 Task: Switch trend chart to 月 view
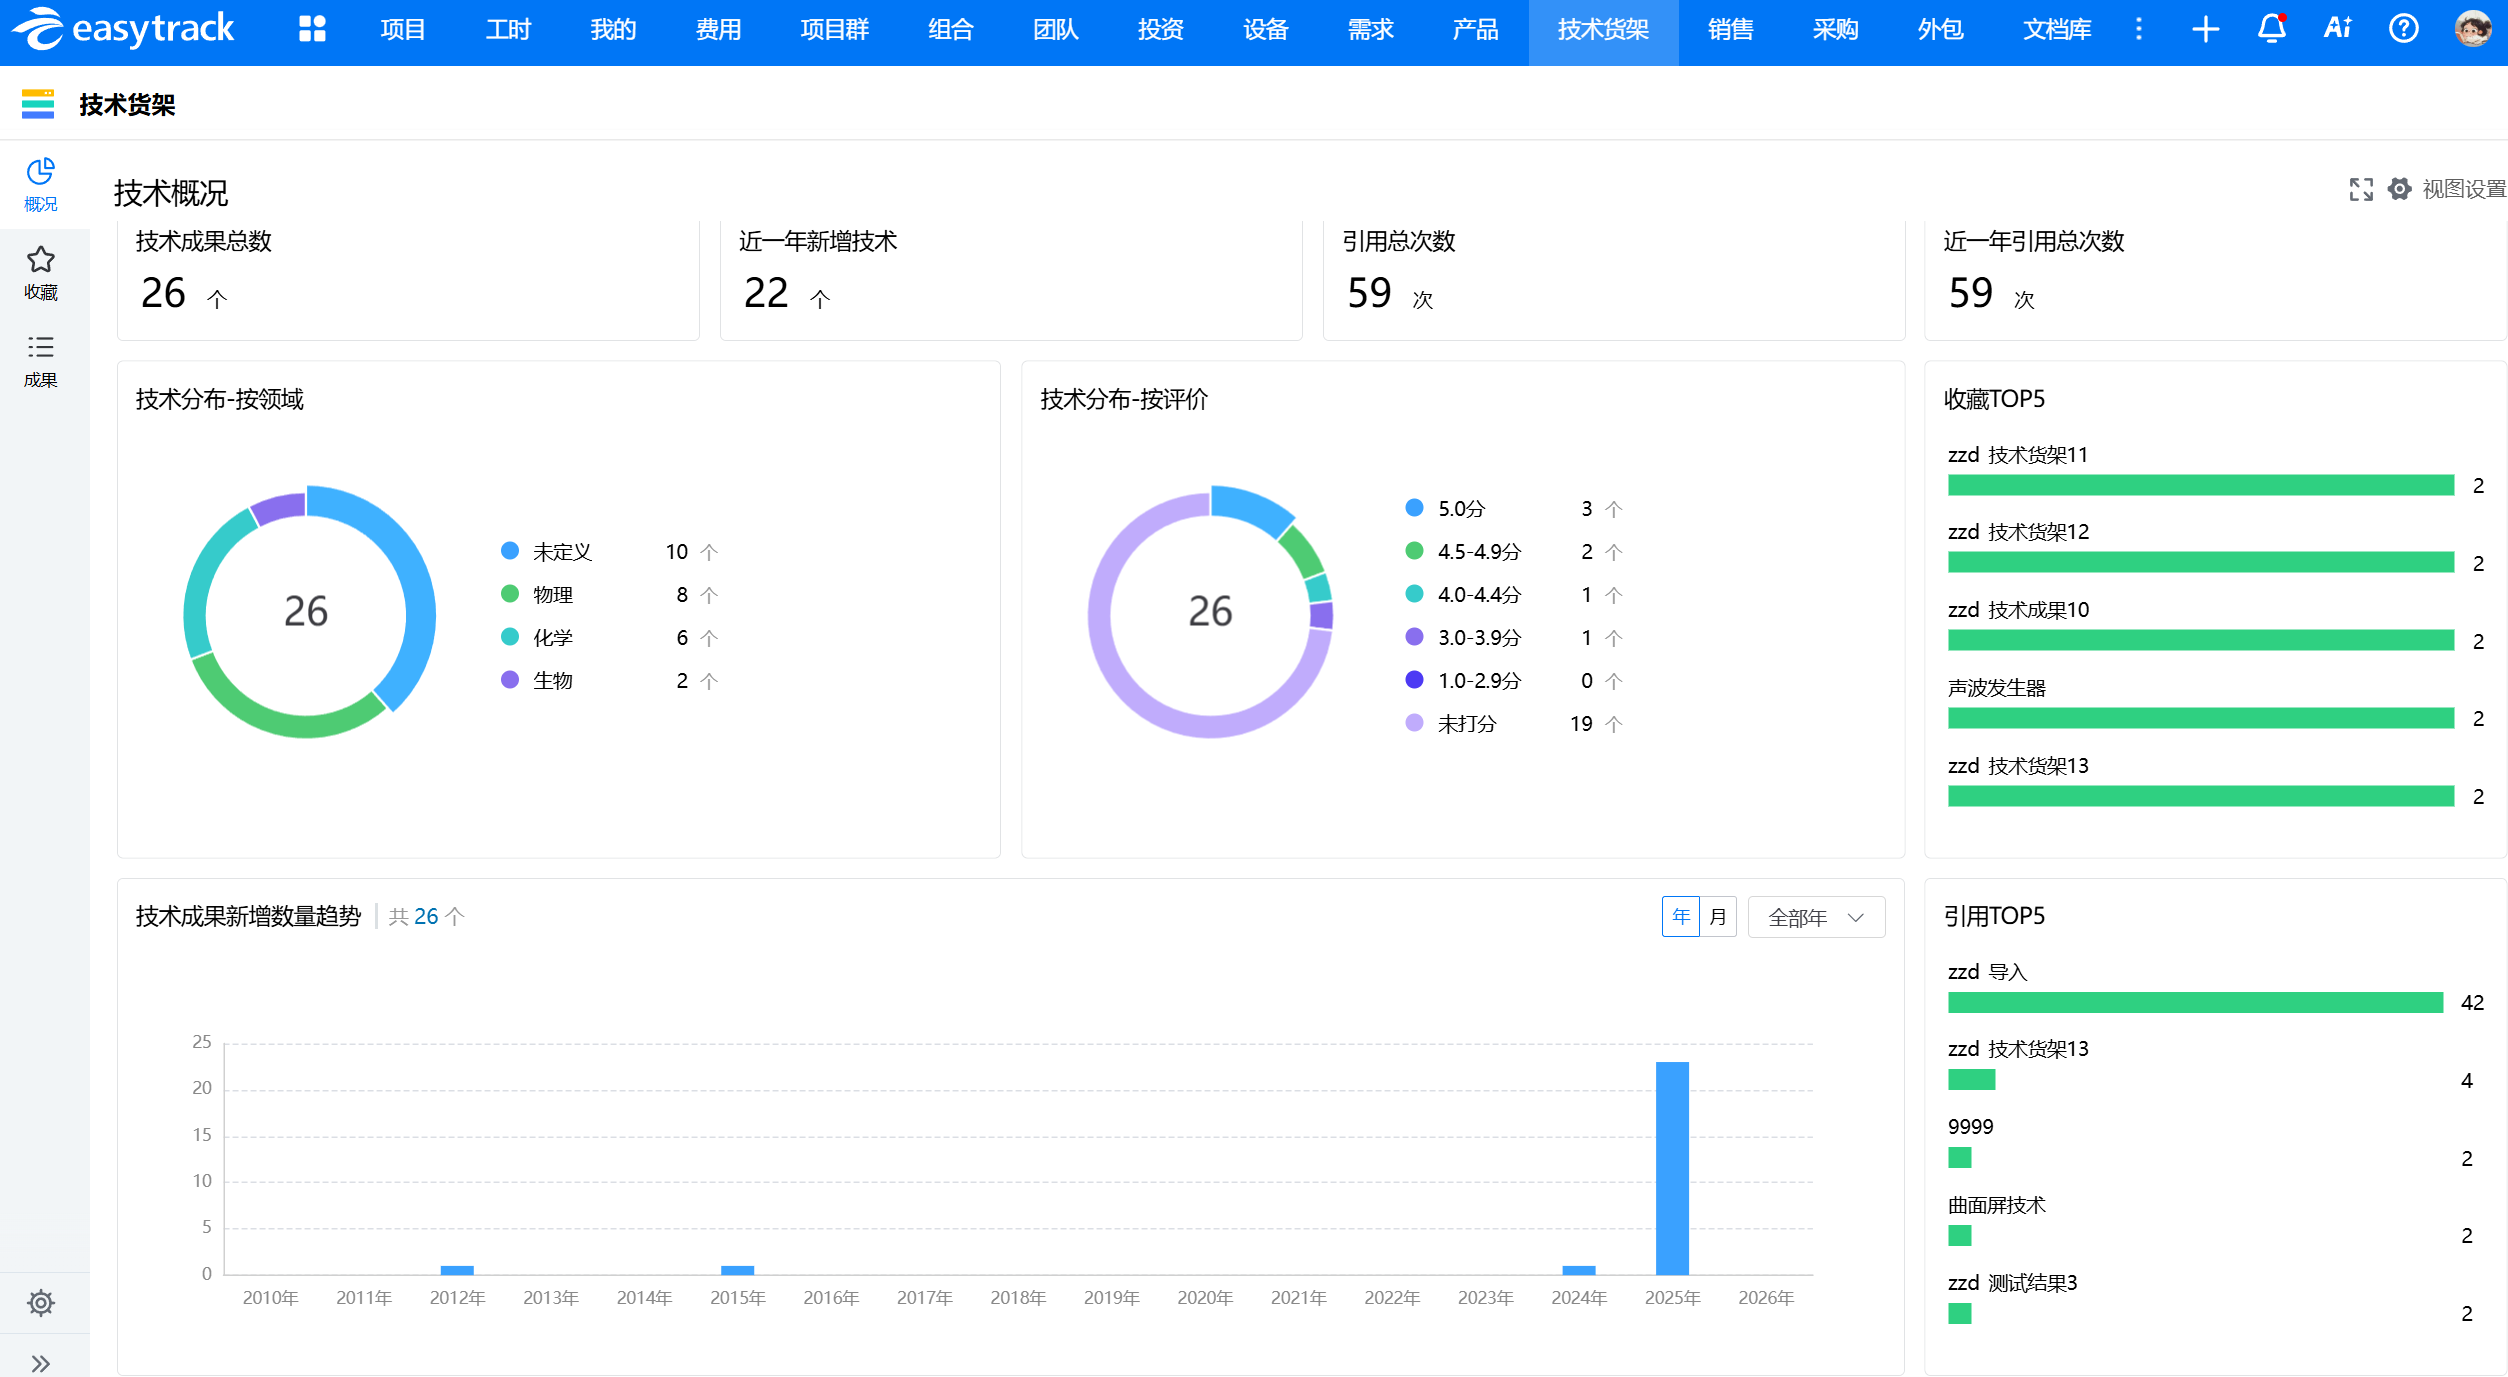pos(1718,917)
